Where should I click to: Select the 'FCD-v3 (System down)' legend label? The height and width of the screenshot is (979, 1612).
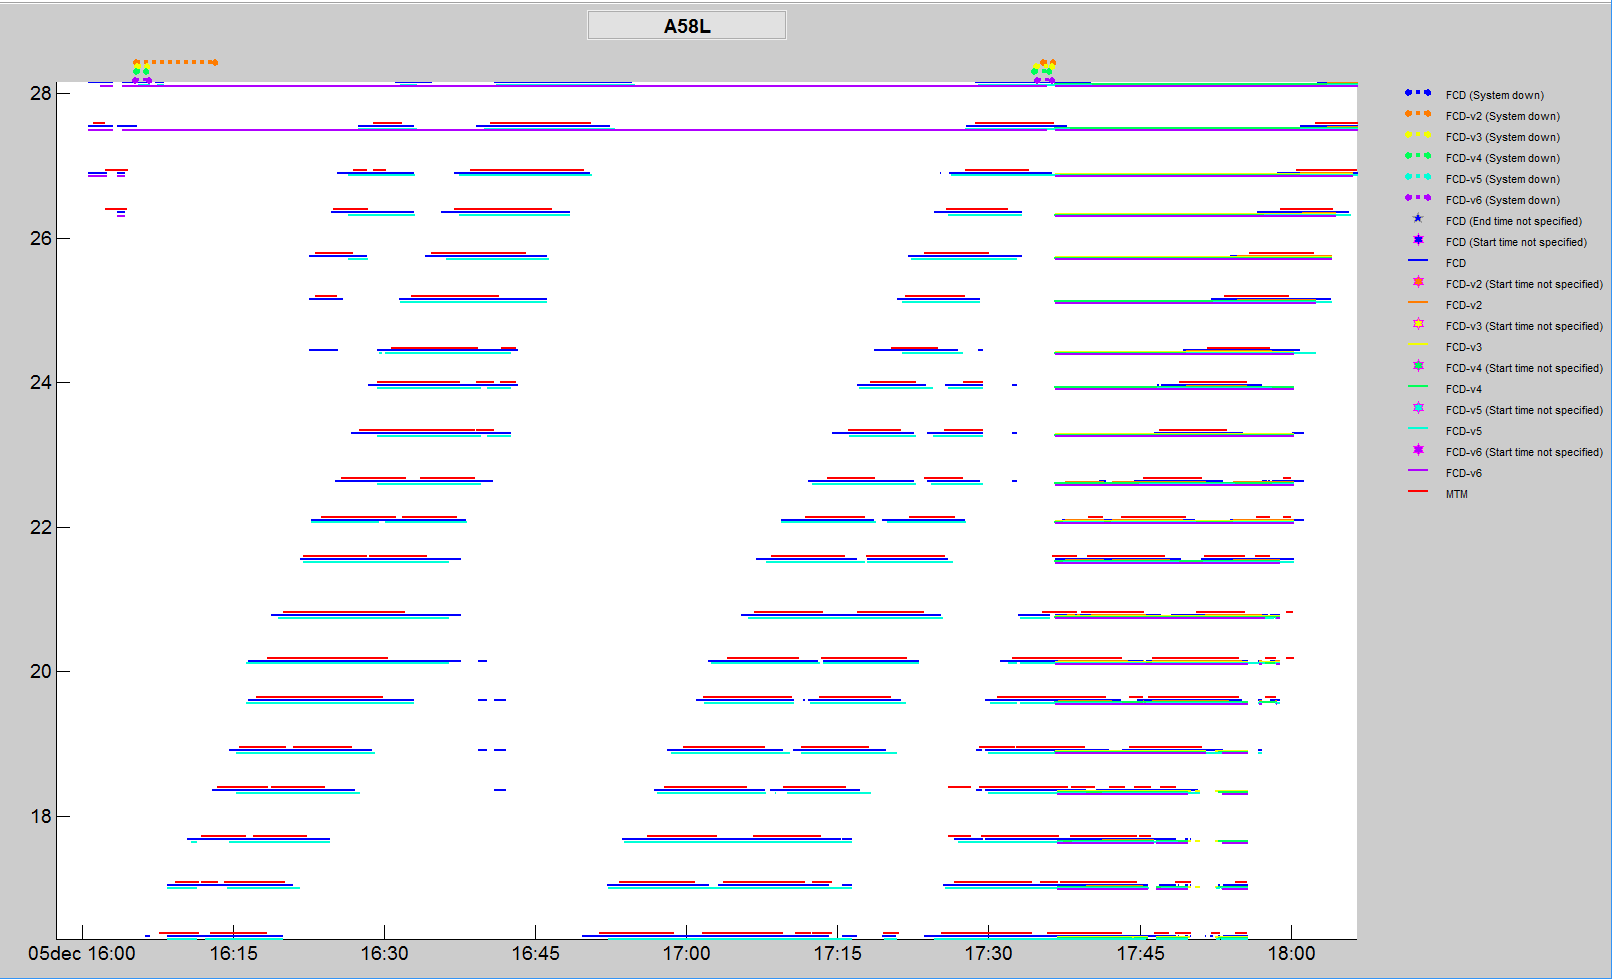click(x=1502, y=137)
